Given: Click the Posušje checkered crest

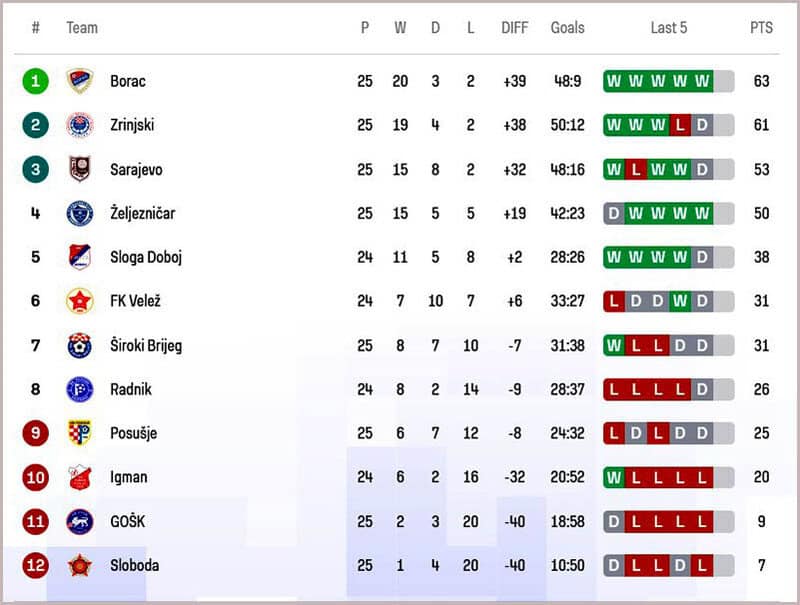Looking at the screenshot, I should [79, 433].
